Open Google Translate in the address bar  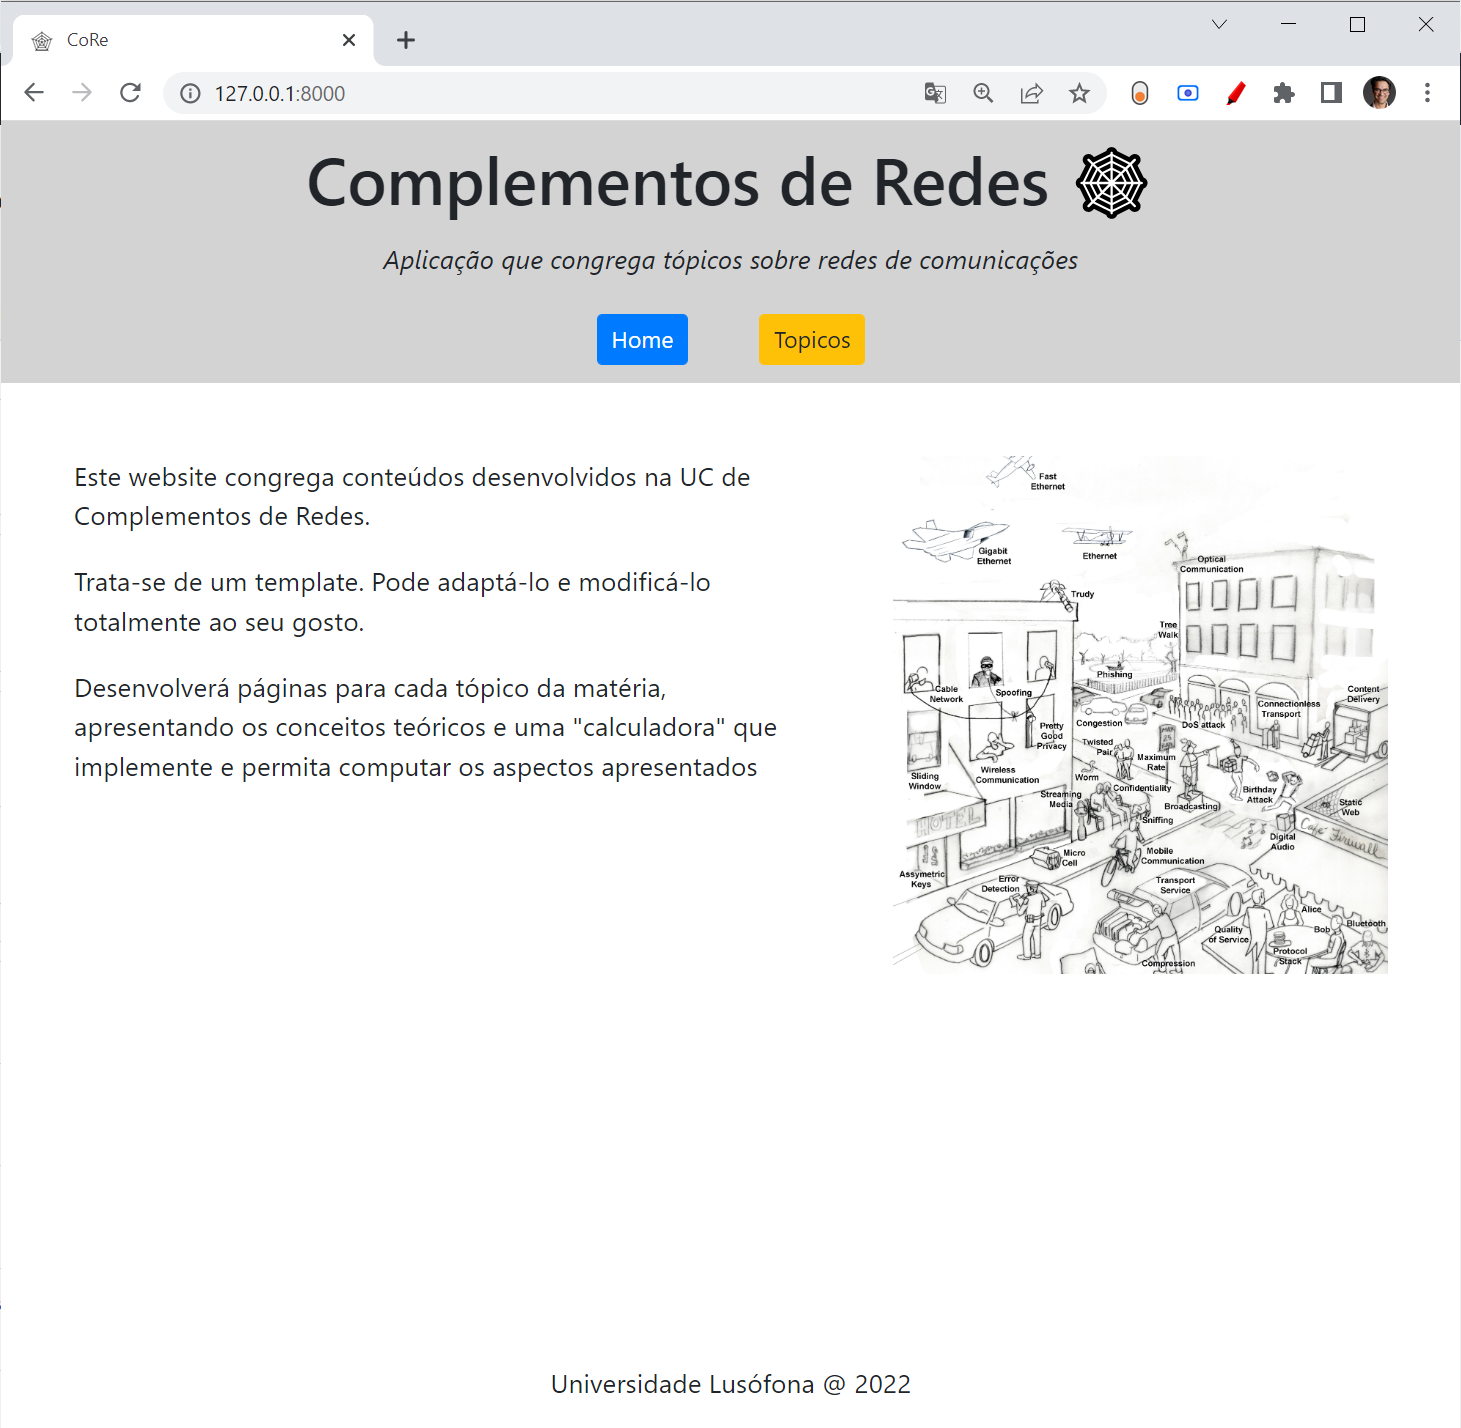point(934,93)
